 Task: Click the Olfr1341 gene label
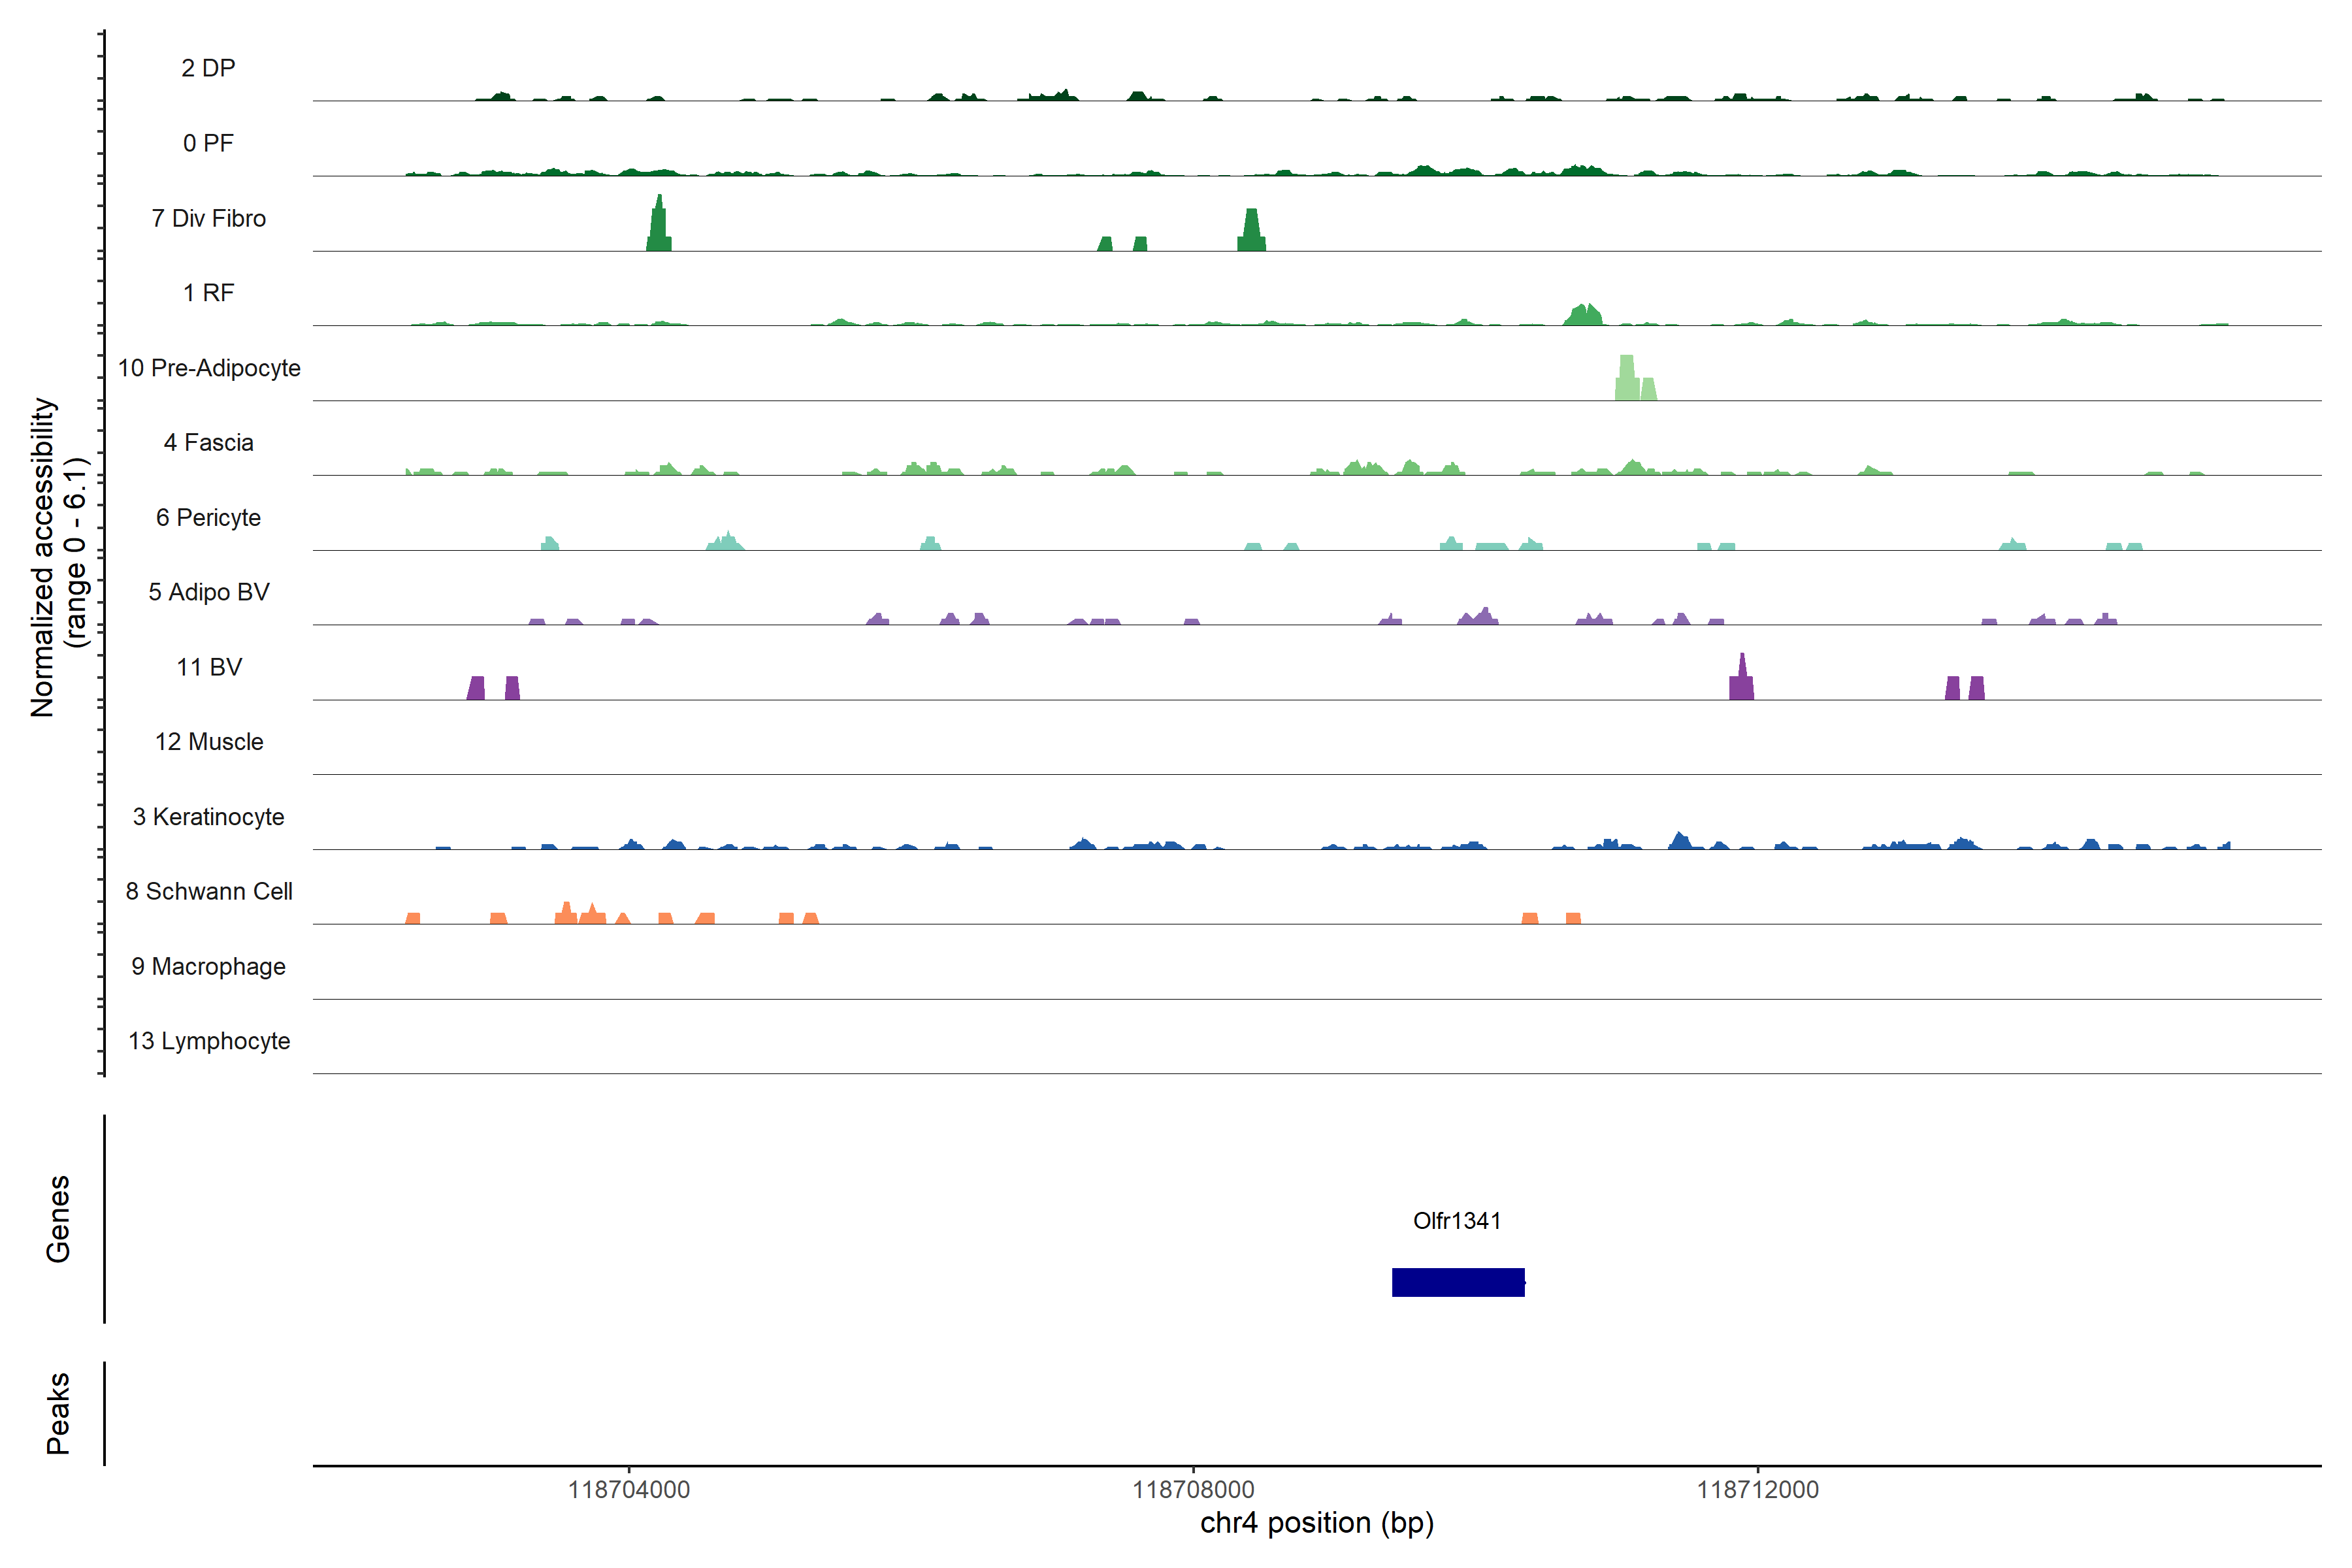[1456, 1220]
